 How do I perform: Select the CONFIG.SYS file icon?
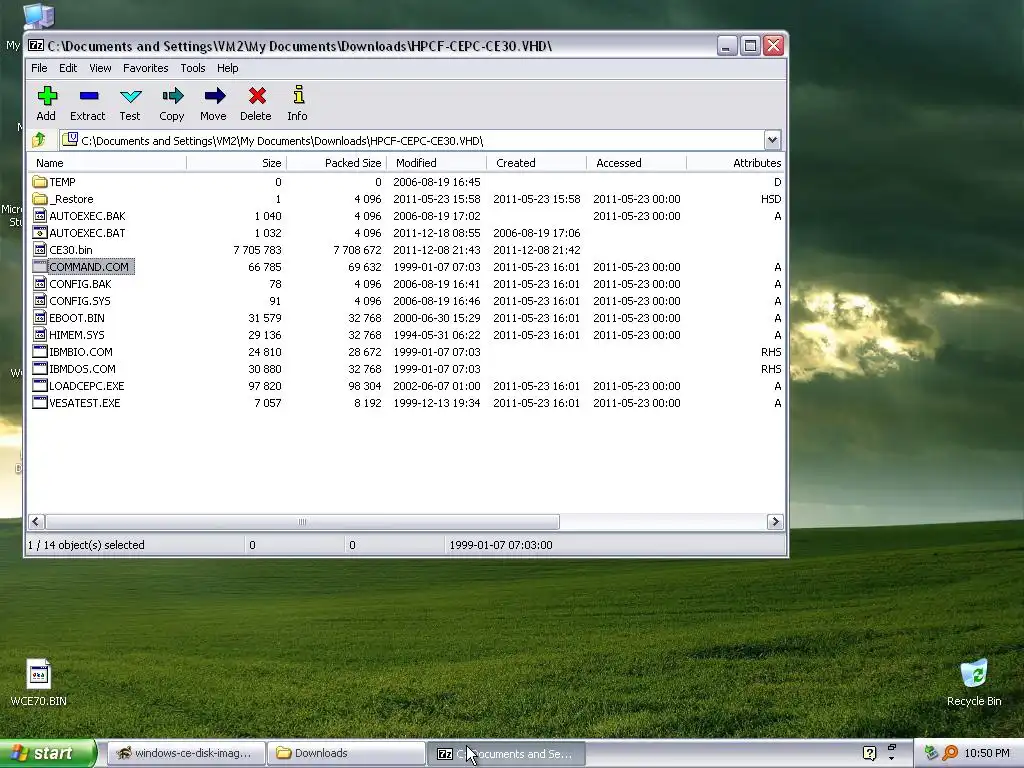(x=40, y=300)
